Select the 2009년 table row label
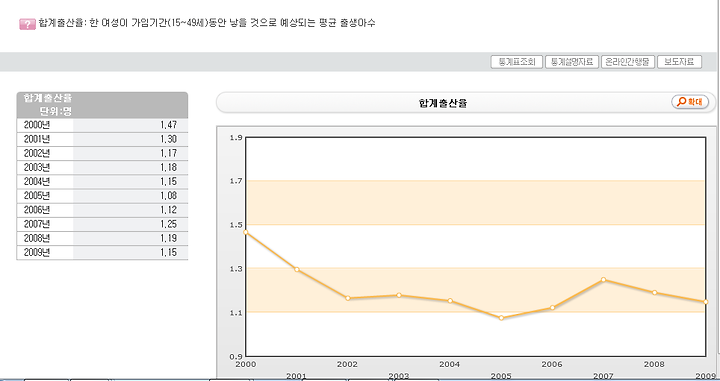Screen dimensions: 720x381 click(37, 252)
